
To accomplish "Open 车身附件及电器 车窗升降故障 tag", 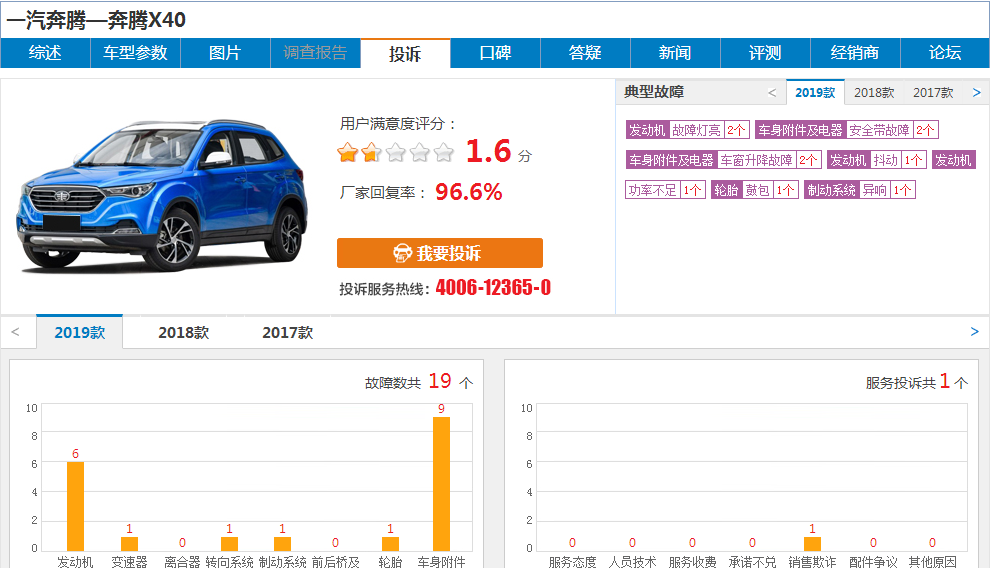I will pyautogui.click(x=724, y=160).
